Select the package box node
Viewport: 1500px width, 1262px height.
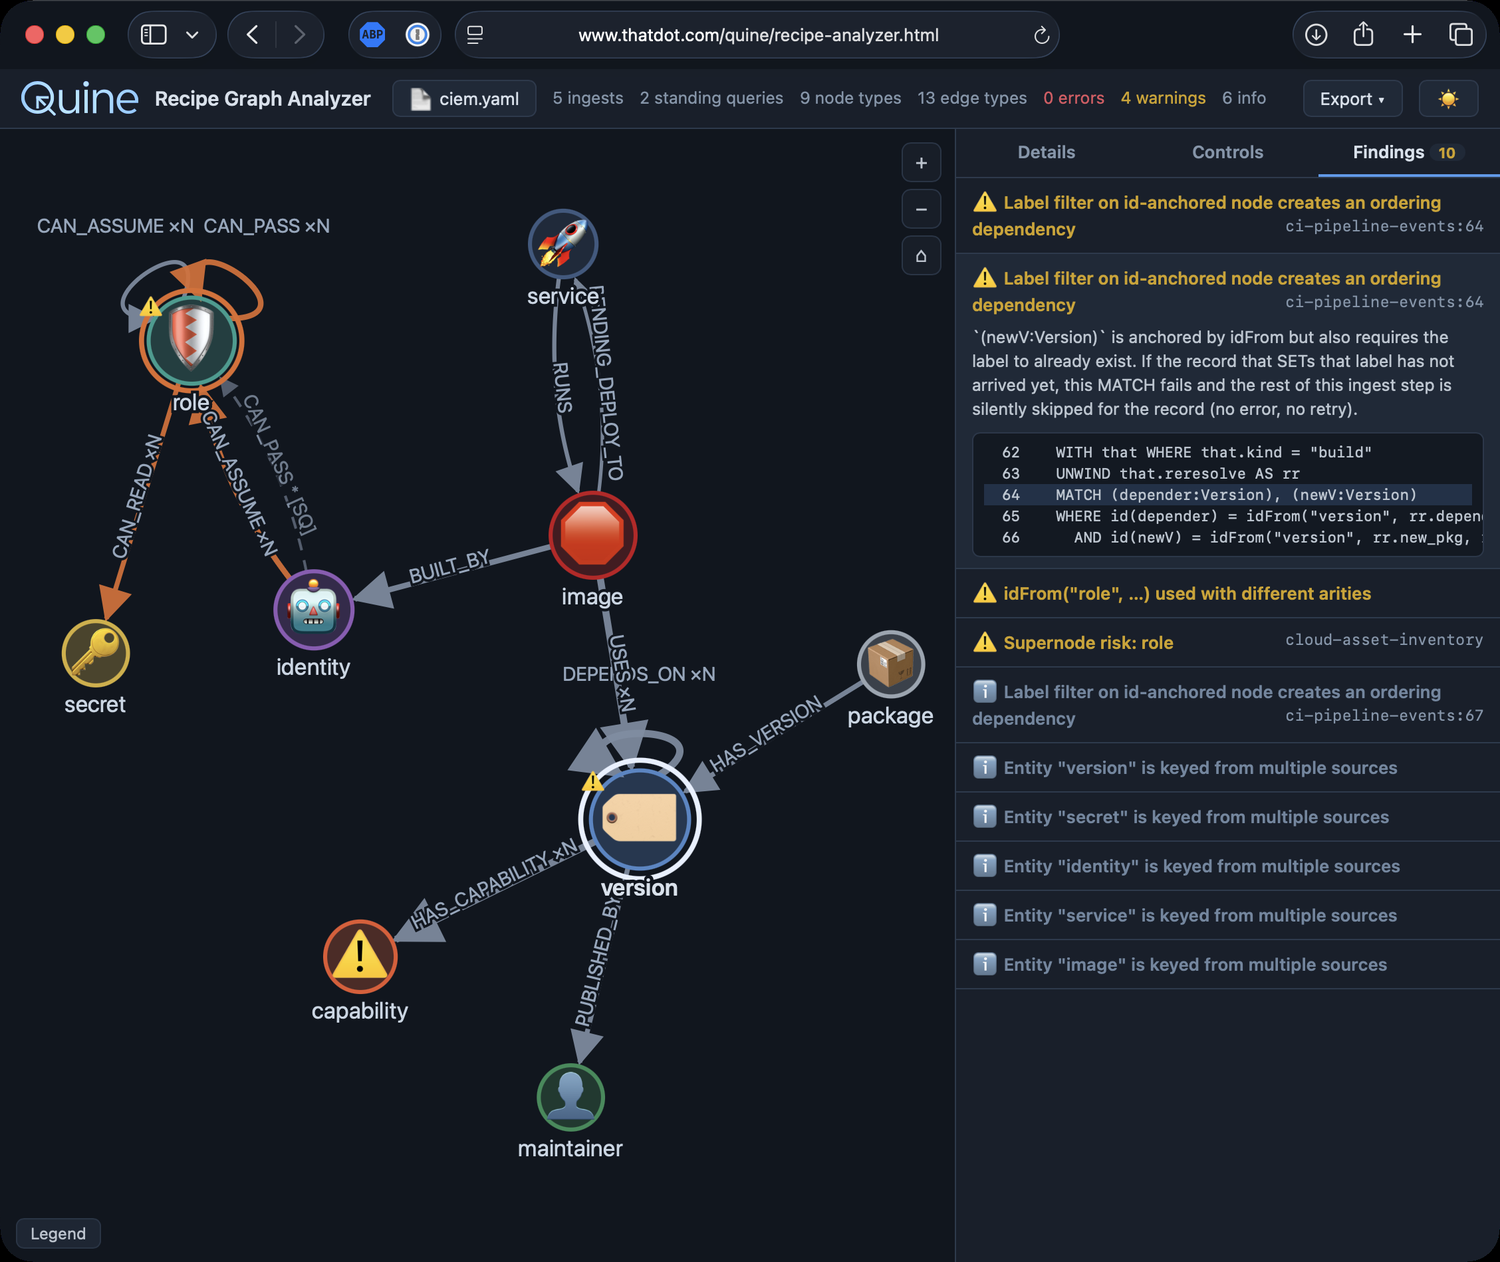pyautogui.click(x=891, y=664)
